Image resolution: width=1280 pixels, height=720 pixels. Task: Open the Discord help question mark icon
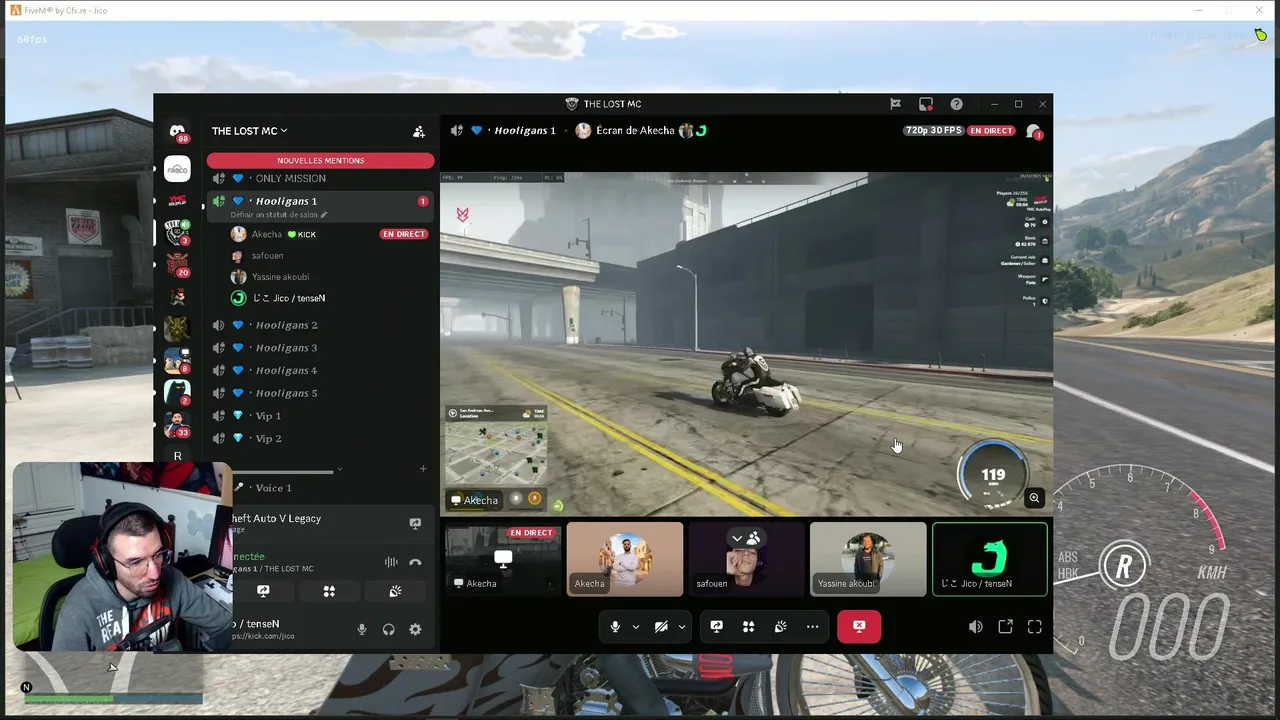pos(956,104)
